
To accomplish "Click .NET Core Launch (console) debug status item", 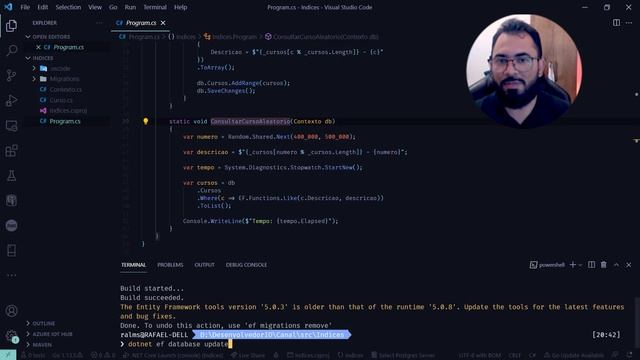I will pos(173,356).
